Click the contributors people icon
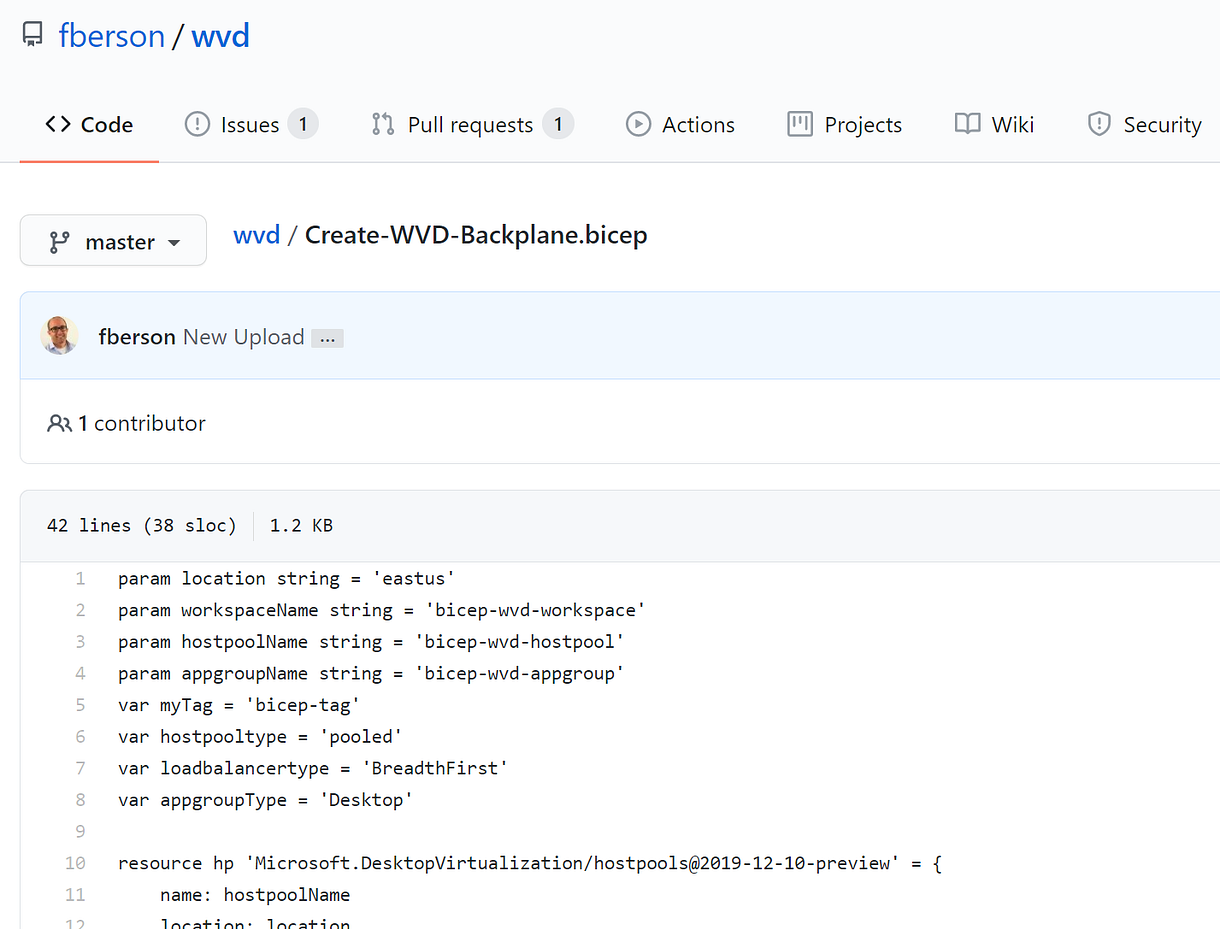The width and height of the screenshot is (1220, 929). [59, 424]
